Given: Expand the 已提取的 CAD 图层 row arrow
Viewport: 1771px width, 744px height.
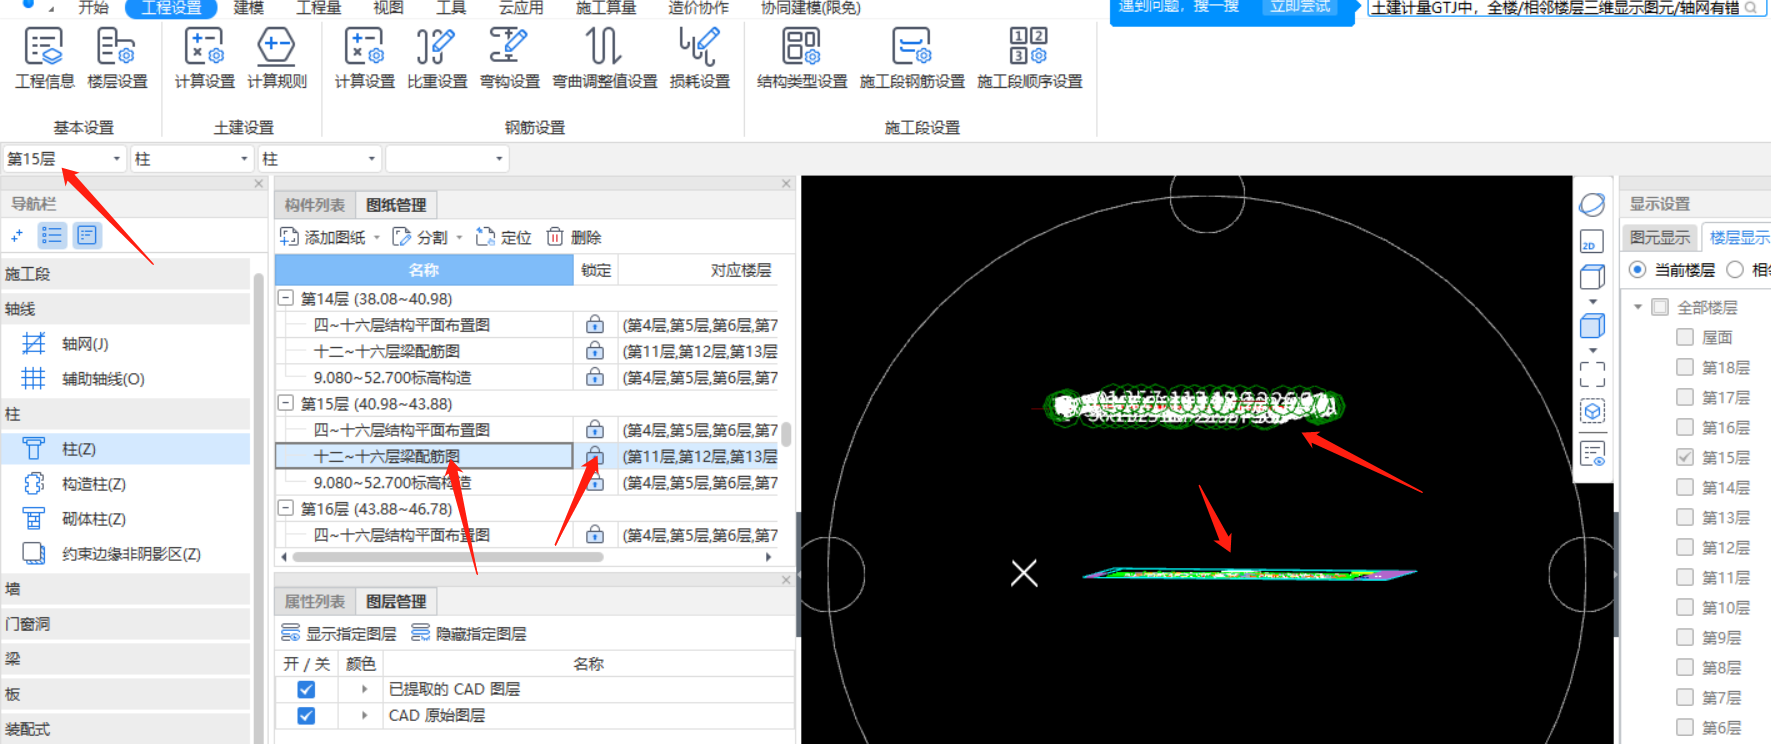Looking at the screenshot, I should click(x=364, y=689).
